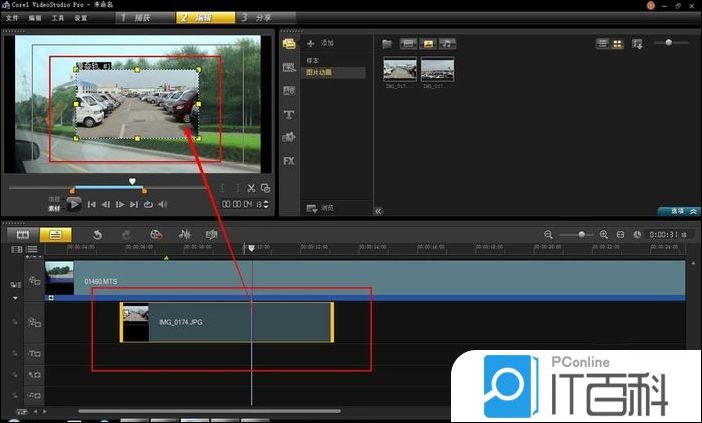
Task: Switch to the 分享 step tab
Action: click(264, 18)
